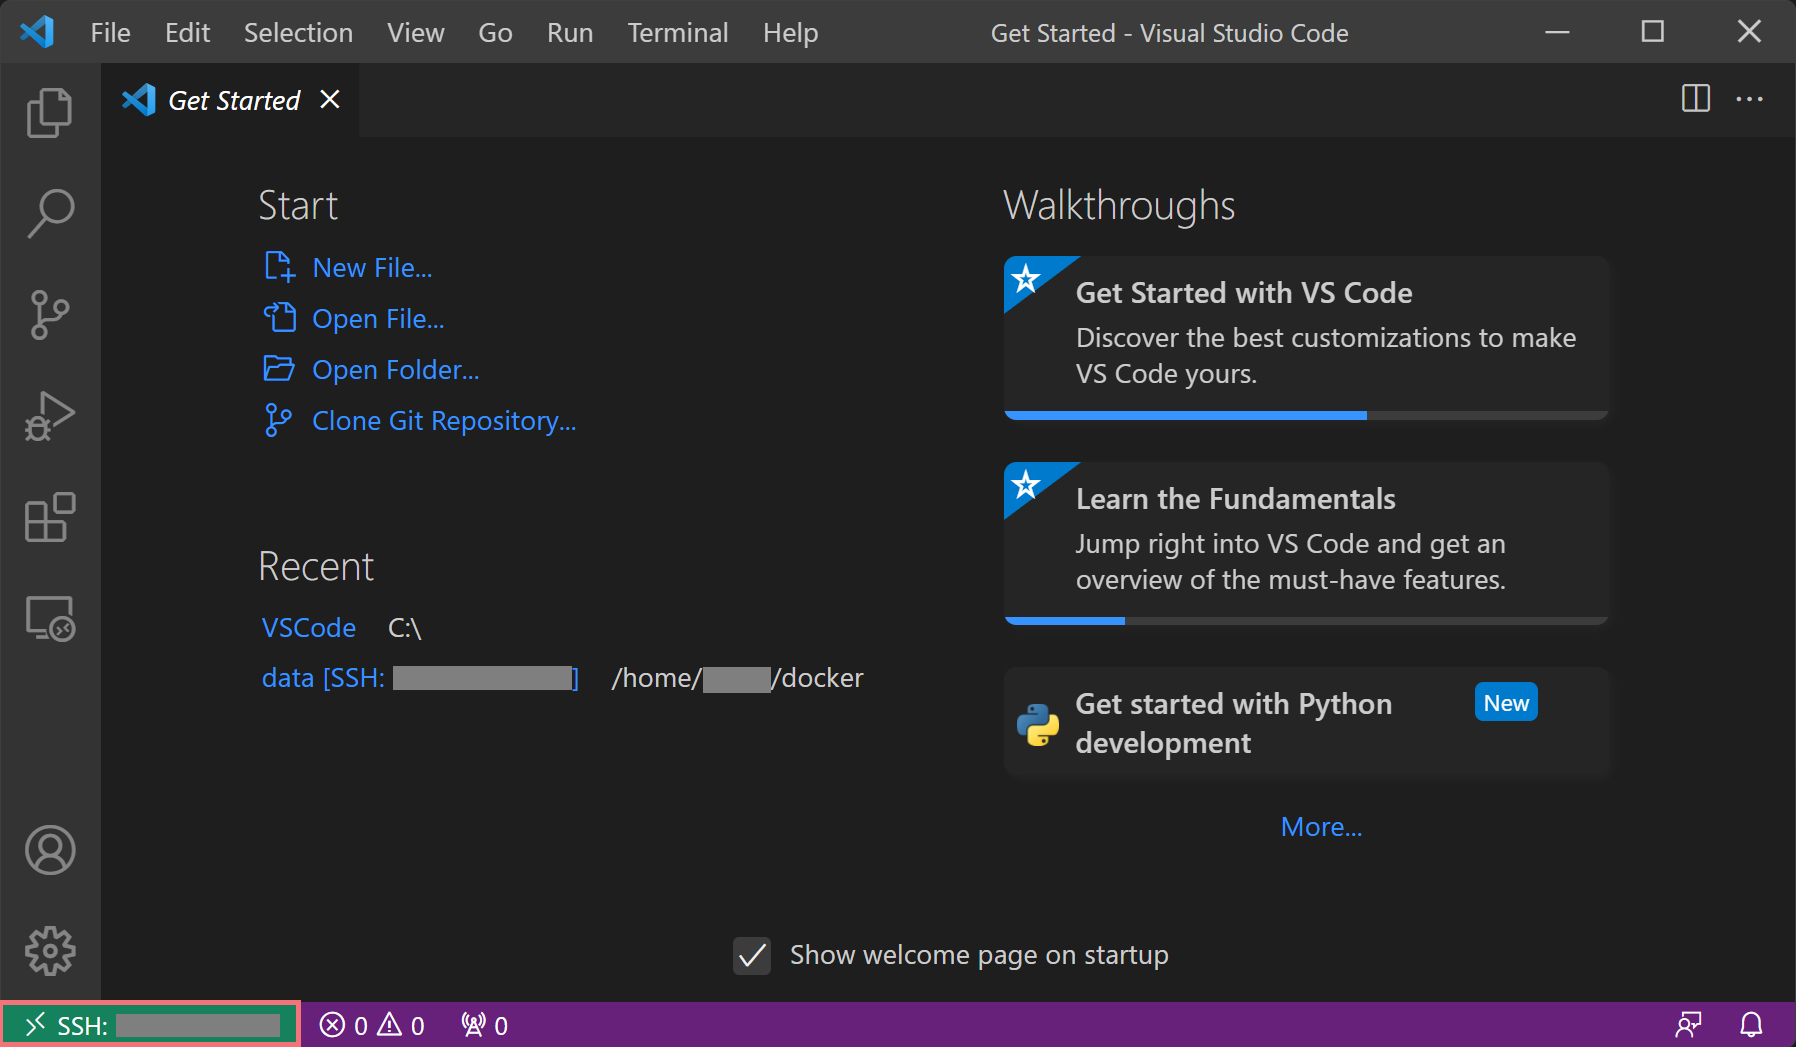Open the Manage gear icon
The width and height of the screenshot is (1796, 1047).
50,951
